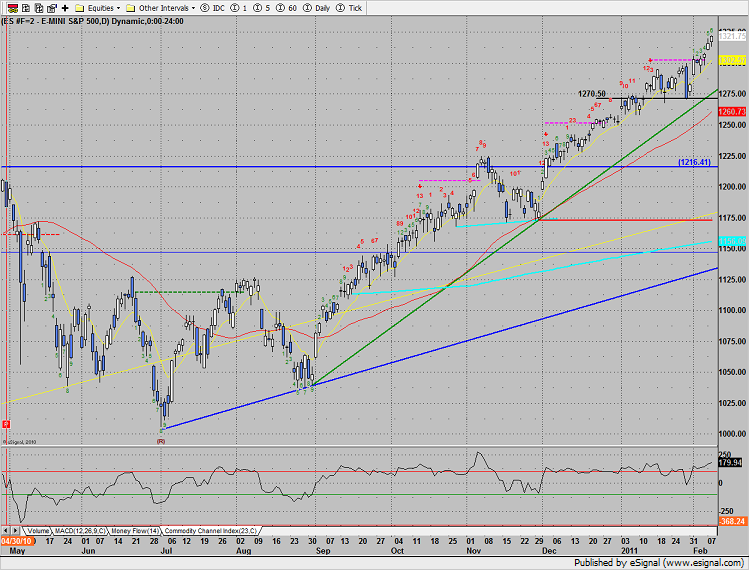This screenshot has width=749, height=570.
Task: Open the Money Flow(14) study tab
Action: click(x=135, y=530)
